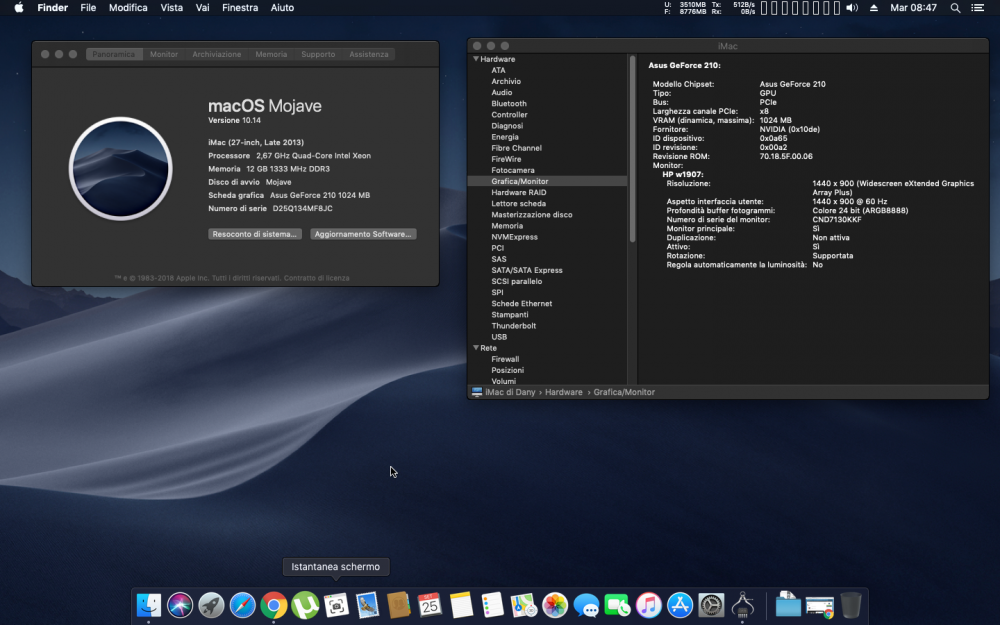Launch Google Chrome from the dock
The width and height of the screenshot is (1000, 625).
[x=274, y=605]
